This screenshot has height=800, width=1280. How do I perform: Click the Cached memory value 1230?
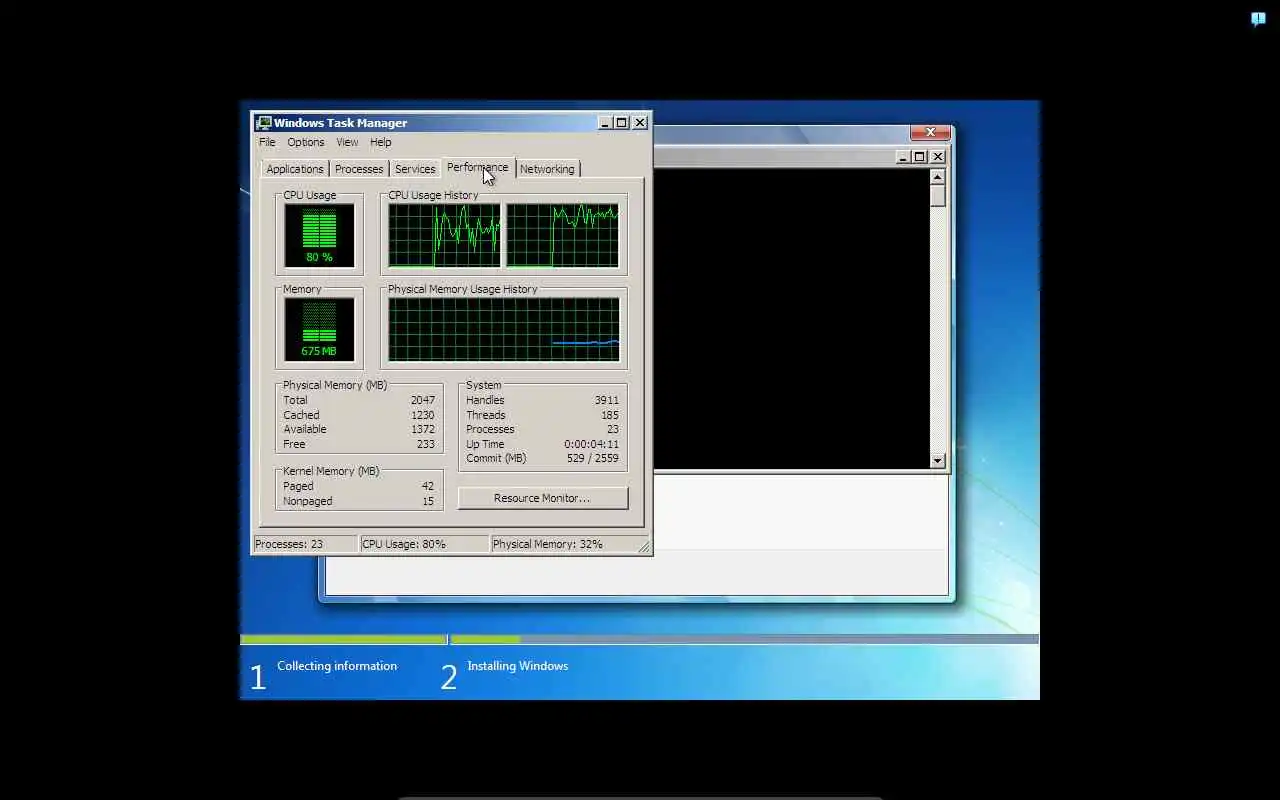[423, 415]
